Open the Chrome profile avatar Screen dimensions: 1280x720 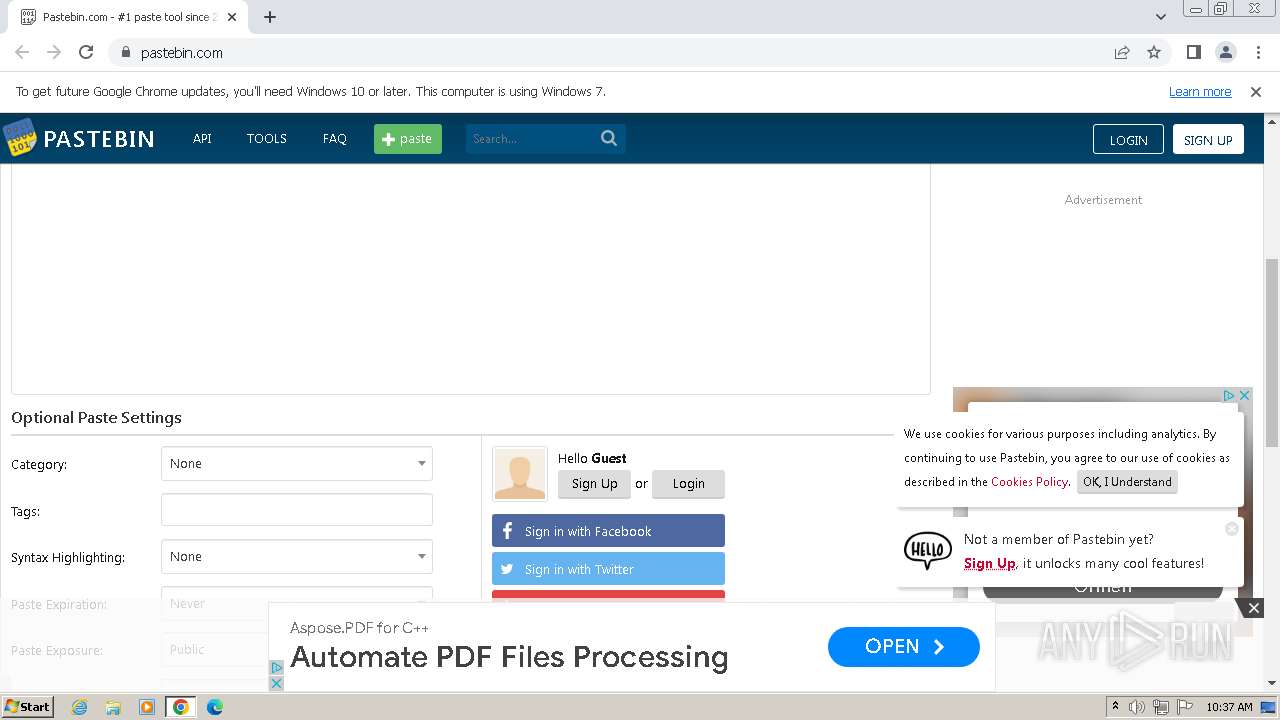coord(1226,52)
